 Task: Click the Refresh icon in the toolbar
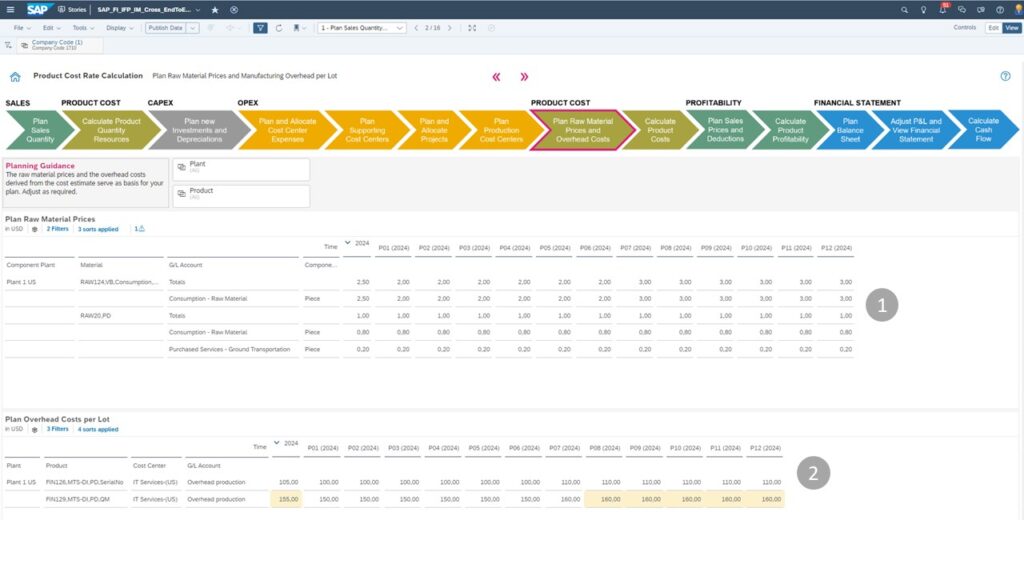coord(279,28)
